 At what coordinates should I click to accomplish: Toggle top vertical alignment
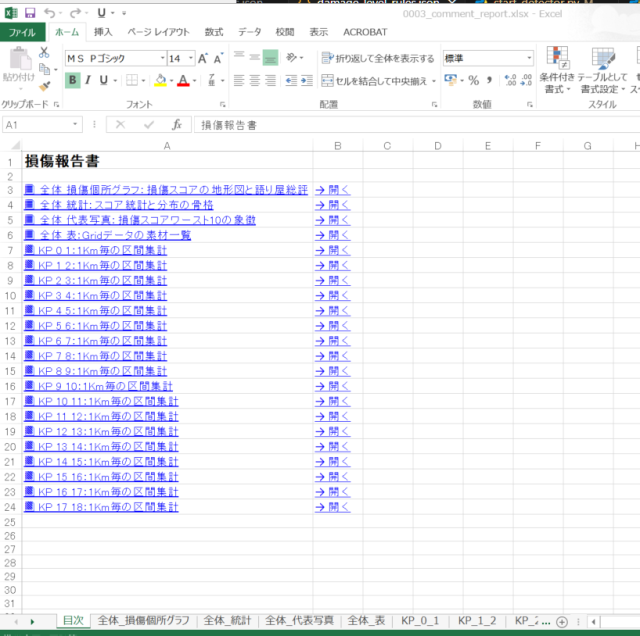239,58
